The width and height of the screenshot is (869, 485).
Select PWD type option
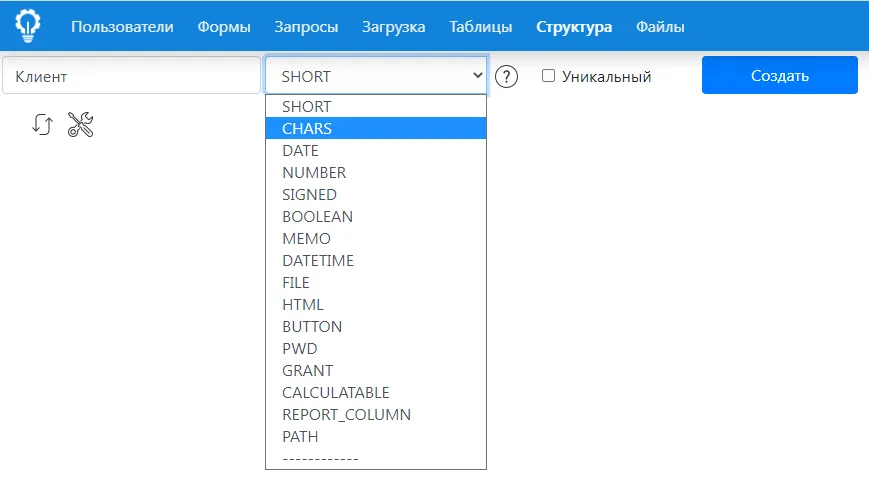[376, 348]
